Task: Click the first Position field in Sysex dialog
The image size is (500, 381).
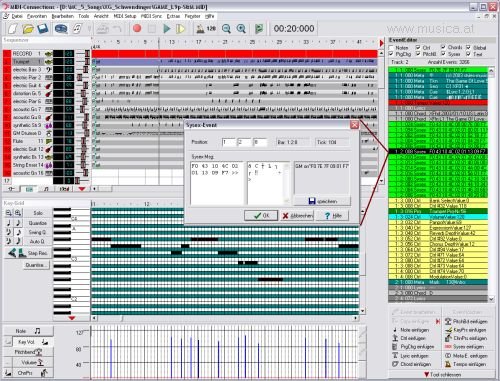Action: pos(228,142)
